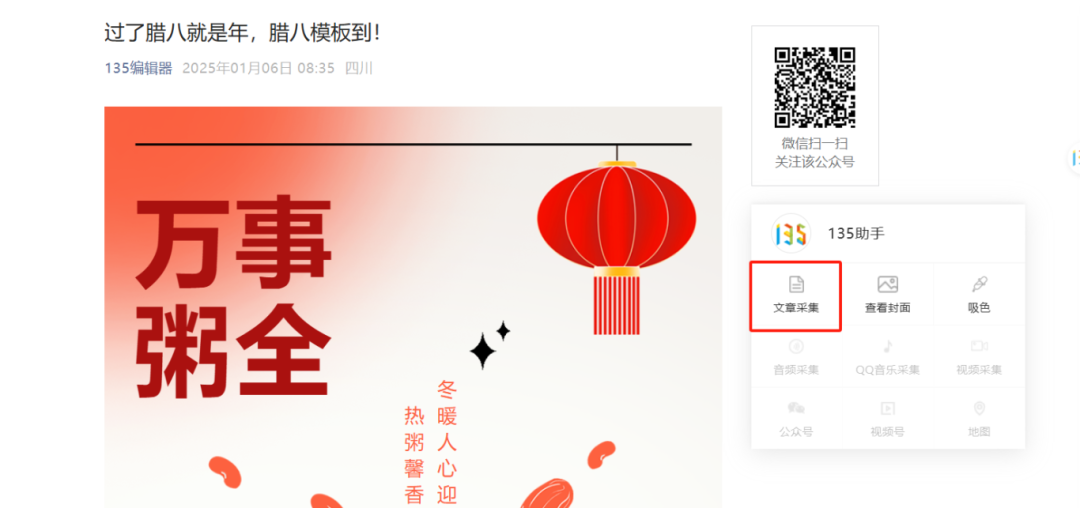Click the red lantern in article image
The height and width of the screenshot is (508, 1080).
point(616,241)
